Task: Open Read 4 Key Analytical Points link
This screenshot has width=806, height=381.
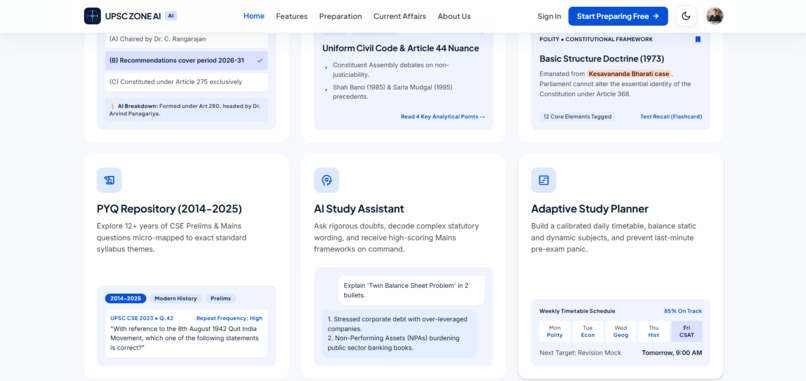Action: point(443,117)
